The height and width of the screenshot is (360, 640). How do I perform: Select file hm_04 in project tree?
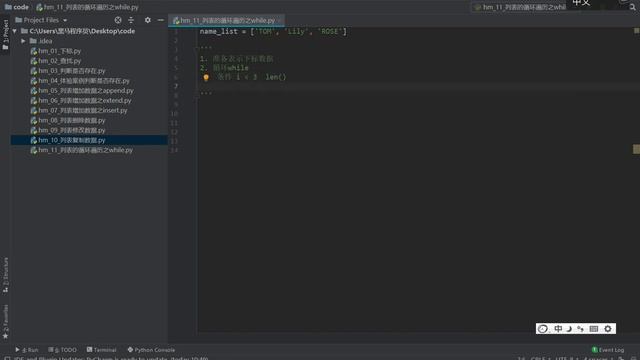coord(80,81)
